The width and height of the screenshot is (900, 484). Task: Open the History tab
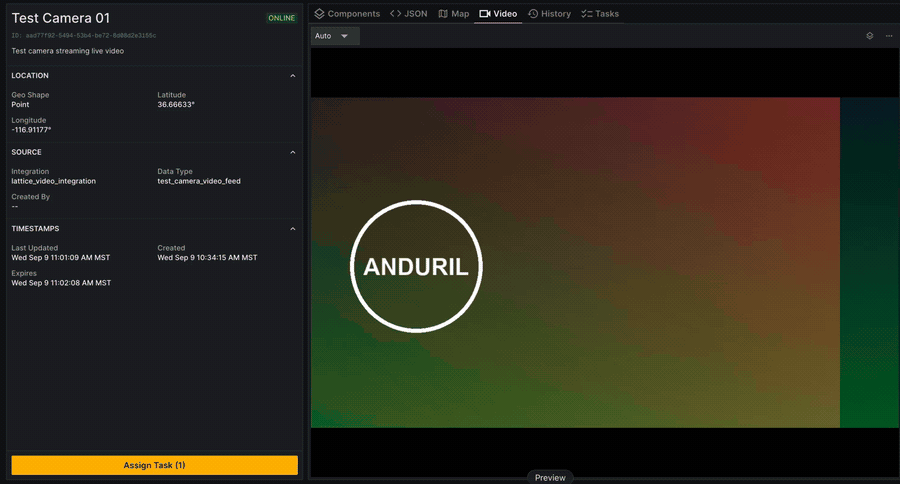click(x=549, y=14)
